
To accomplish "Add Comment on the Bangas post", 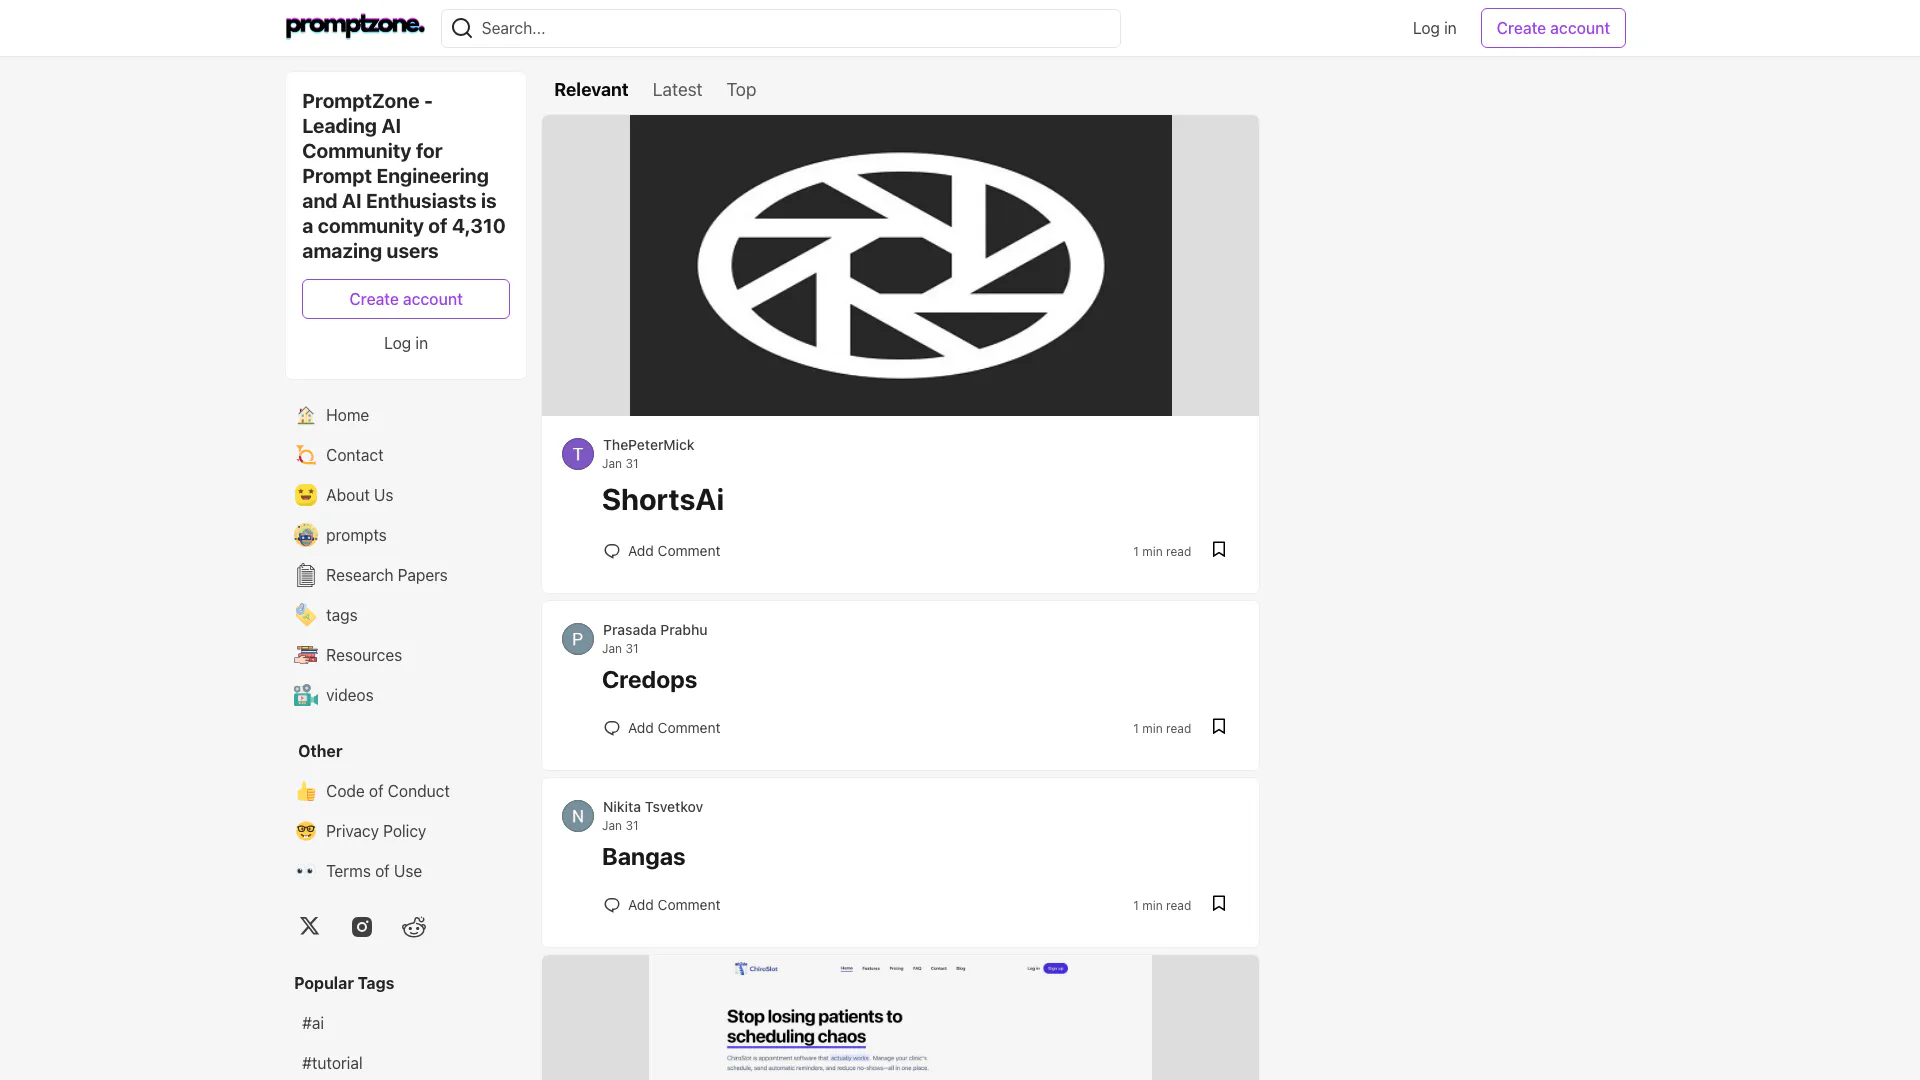I will [x=662, y=905].
